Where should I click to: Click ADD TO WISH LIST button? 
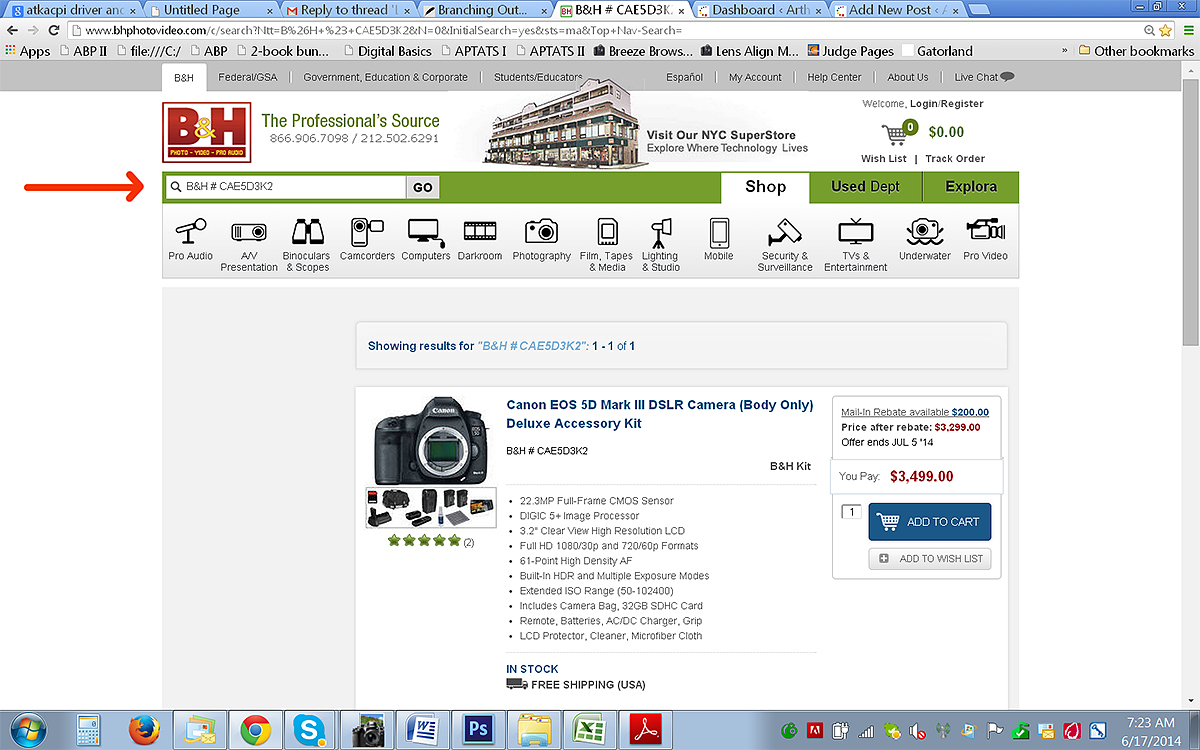point(930,559)
